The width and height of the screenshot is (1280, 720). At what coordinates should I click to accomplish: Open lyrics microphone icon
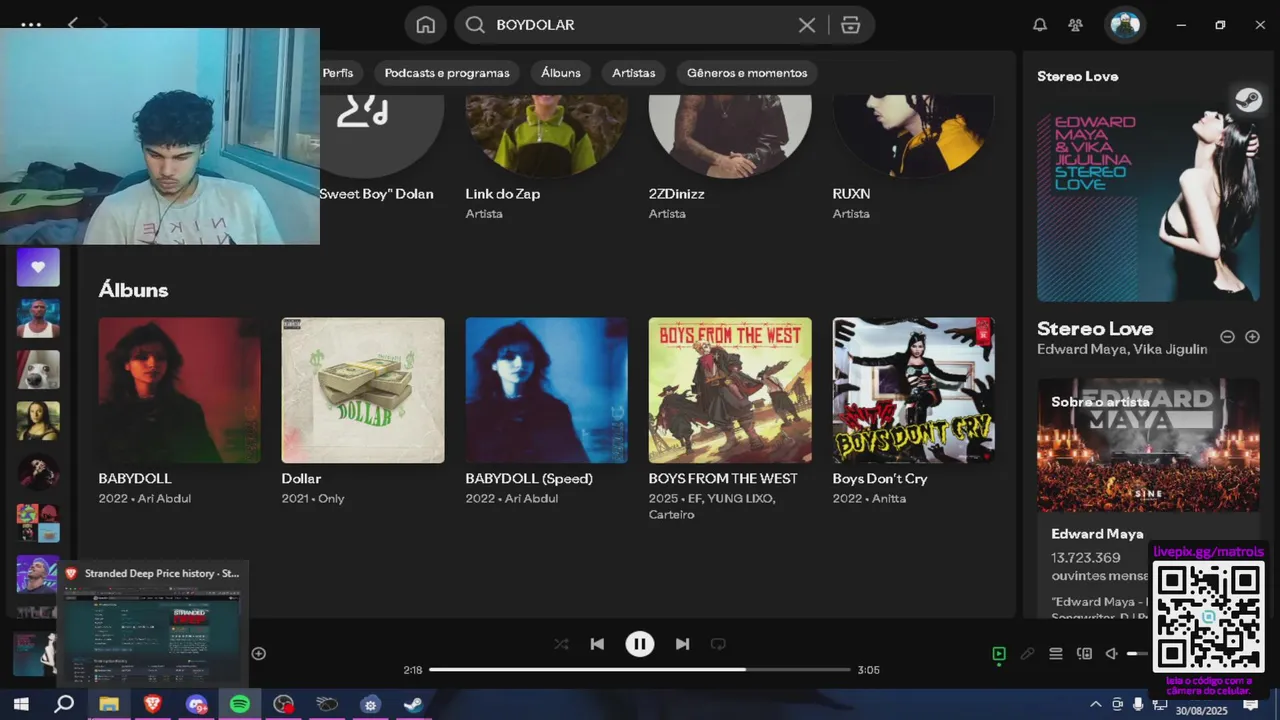click(x=1027, y=654)
